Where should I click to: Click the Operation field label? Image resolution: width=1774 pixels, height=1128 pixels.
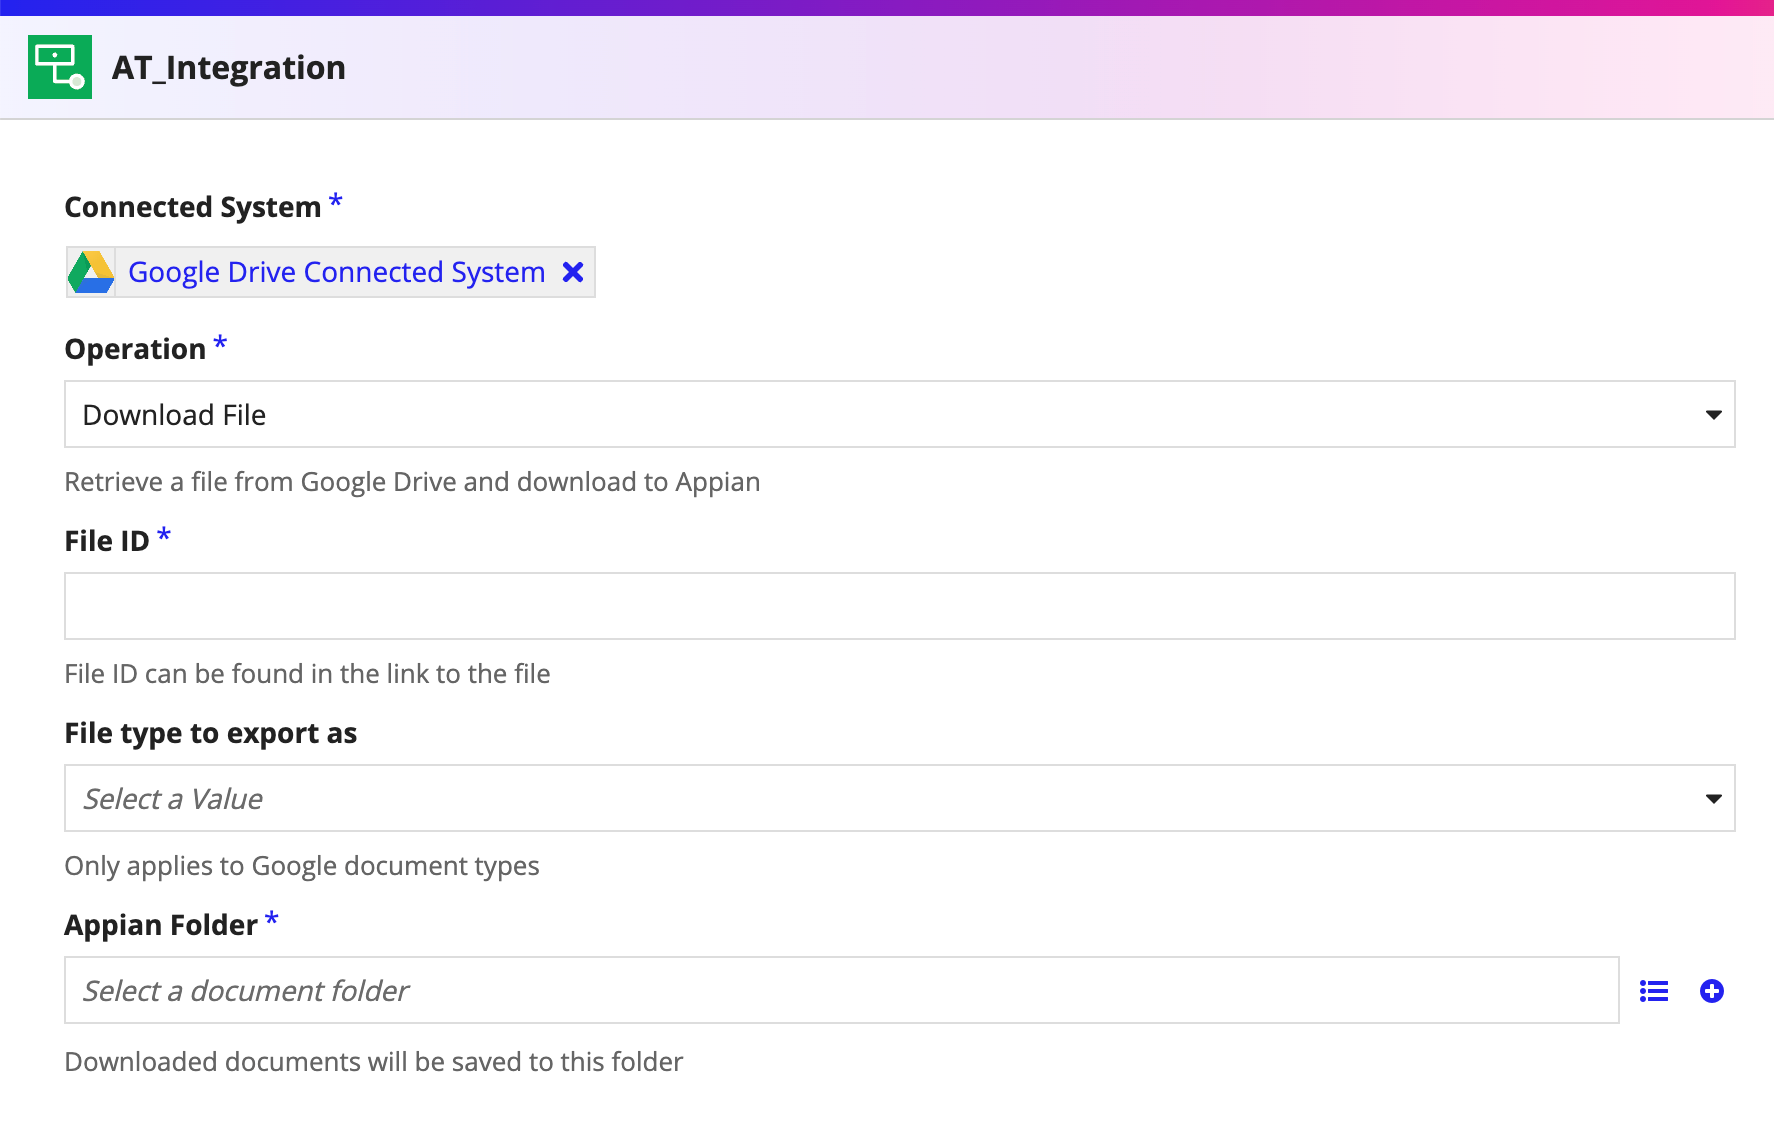(x=135, y=349)
